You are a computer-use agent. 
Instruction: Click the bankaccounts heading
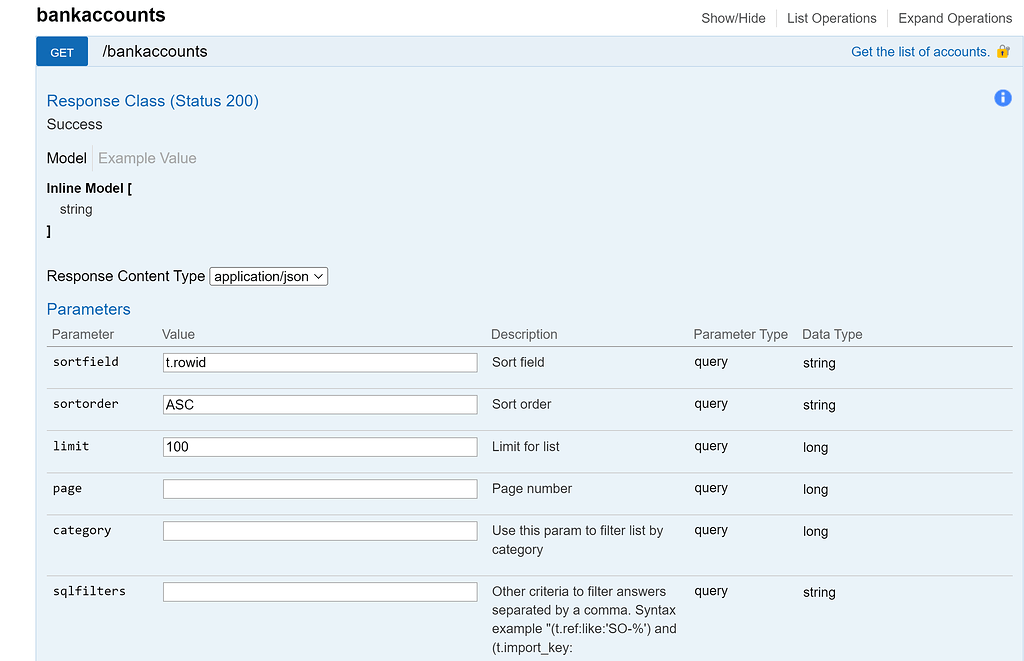pos(100,16)
